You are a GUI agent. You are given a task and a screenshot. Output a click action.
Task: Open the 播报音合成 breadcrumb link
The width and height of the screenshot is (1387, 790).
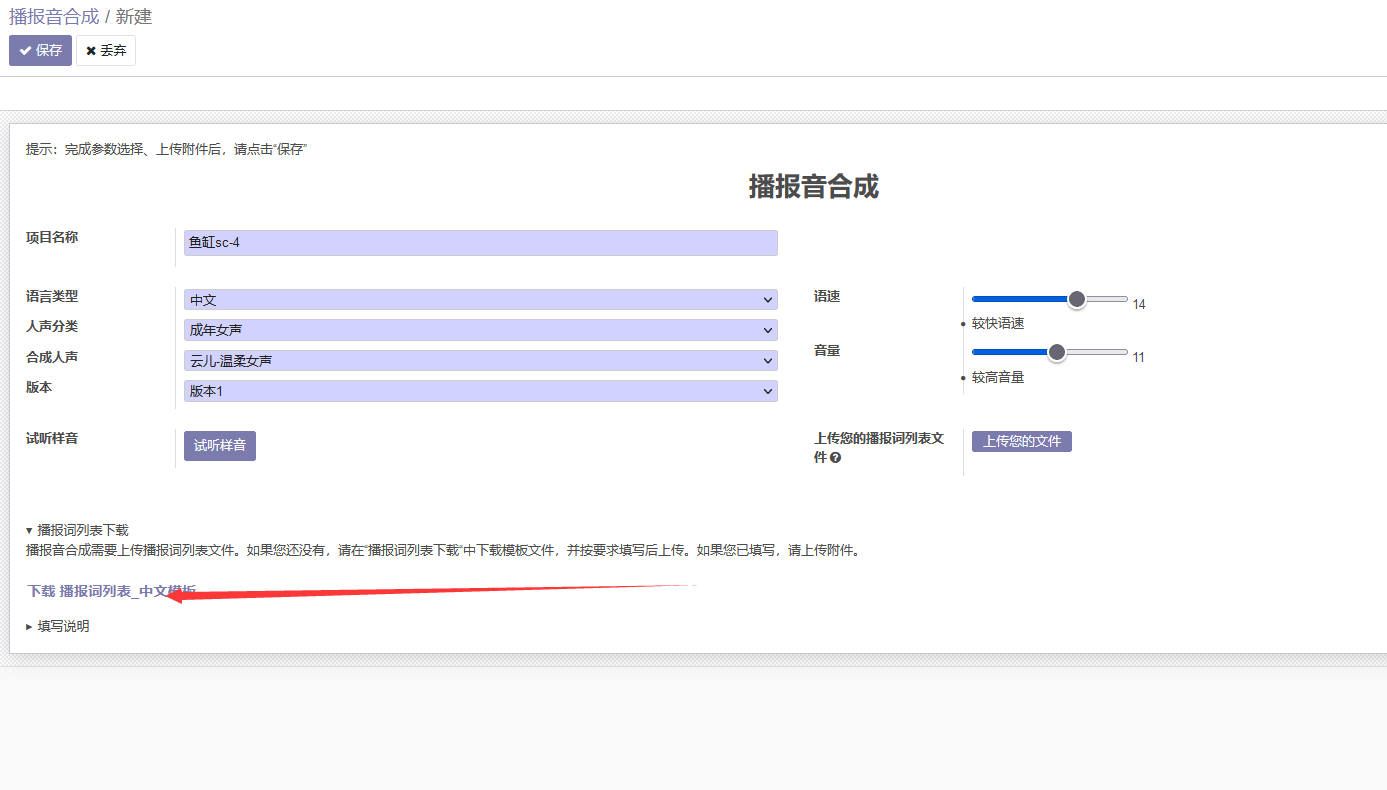point(54,16)
